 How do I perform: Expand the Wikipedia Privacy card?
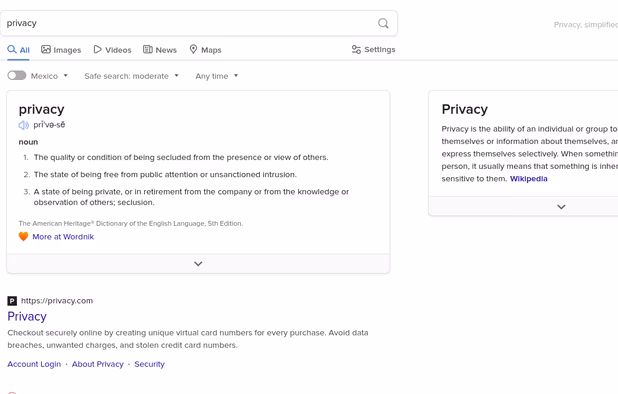[x=561, y=206]
